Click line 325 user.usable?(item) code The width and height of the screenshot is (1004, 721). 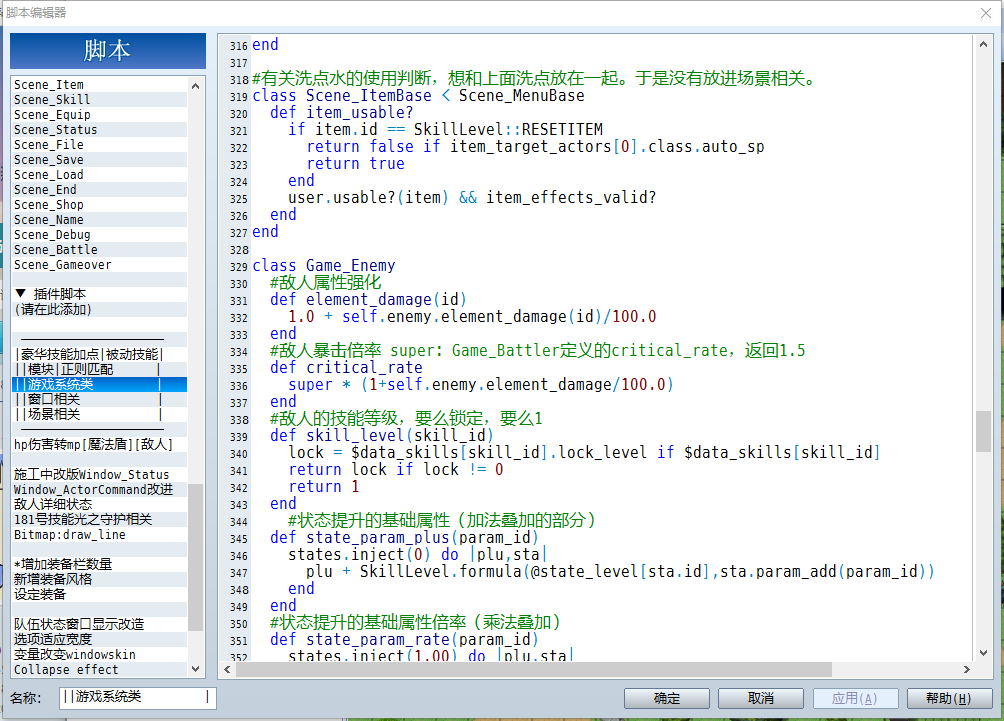(472, 197)
